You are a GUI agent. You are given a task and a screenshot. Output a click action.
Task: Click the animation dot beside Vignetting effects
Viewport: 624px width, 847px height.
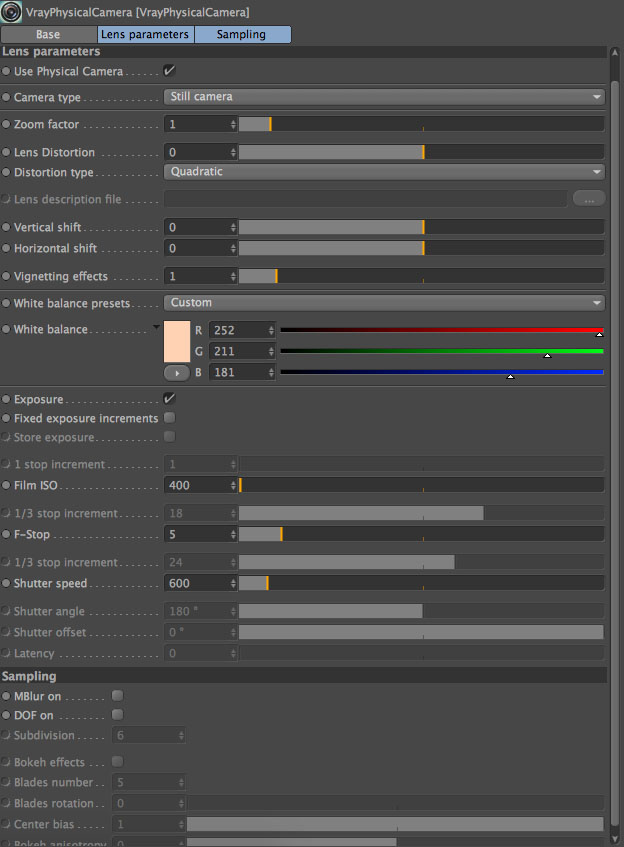pos(6,277)
